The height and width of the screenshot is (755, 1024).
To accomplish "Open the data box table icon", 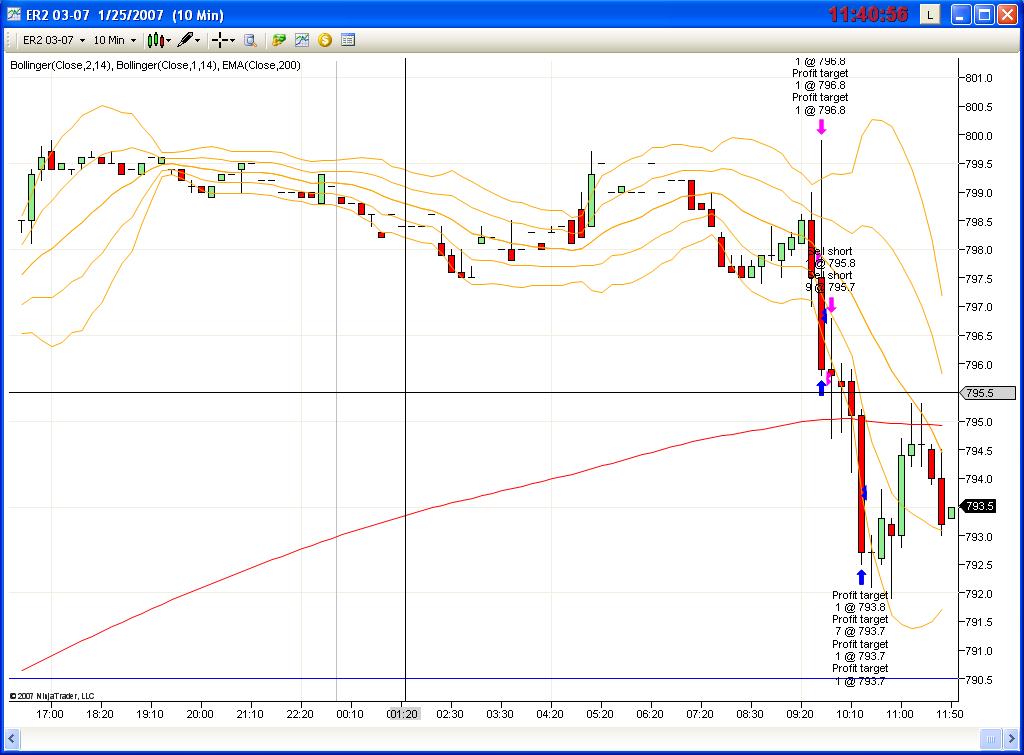I will coord(348,40).
